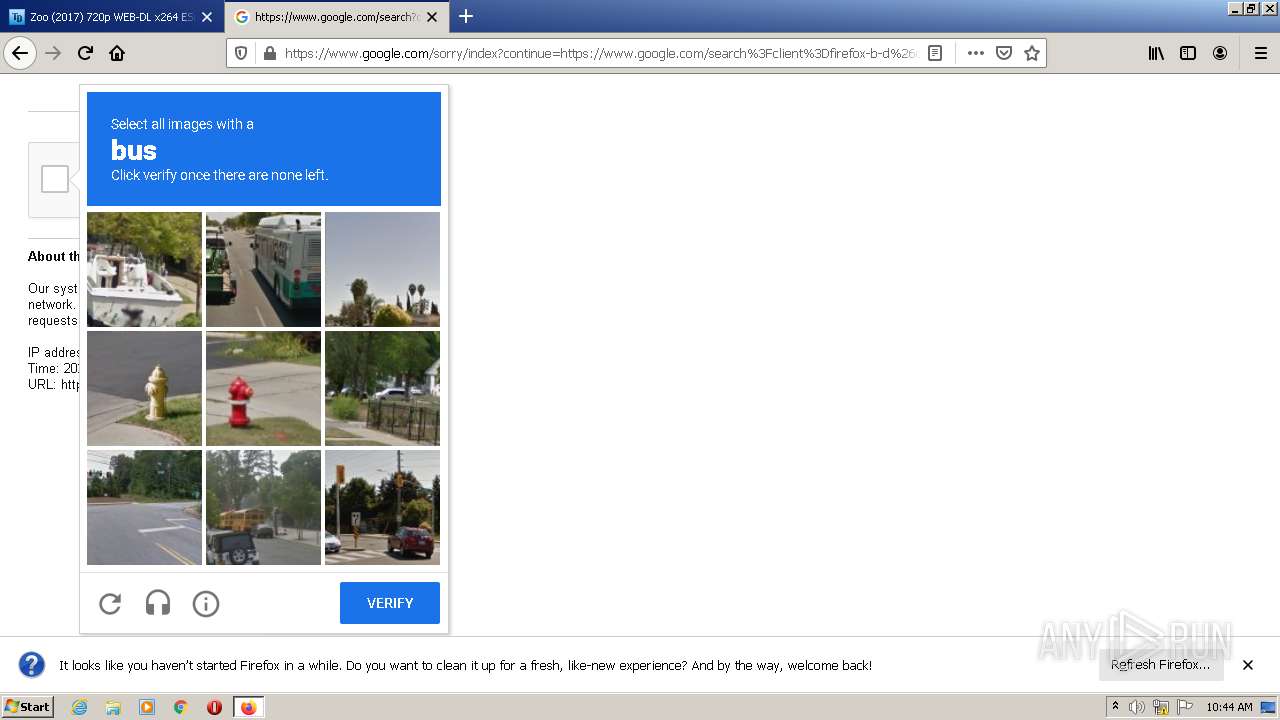Image resolution: width=1280 pixels, height=720 pixels.
Task: Open Firefox account icon
Action: pyautogui.click(x=1220, y=53)
